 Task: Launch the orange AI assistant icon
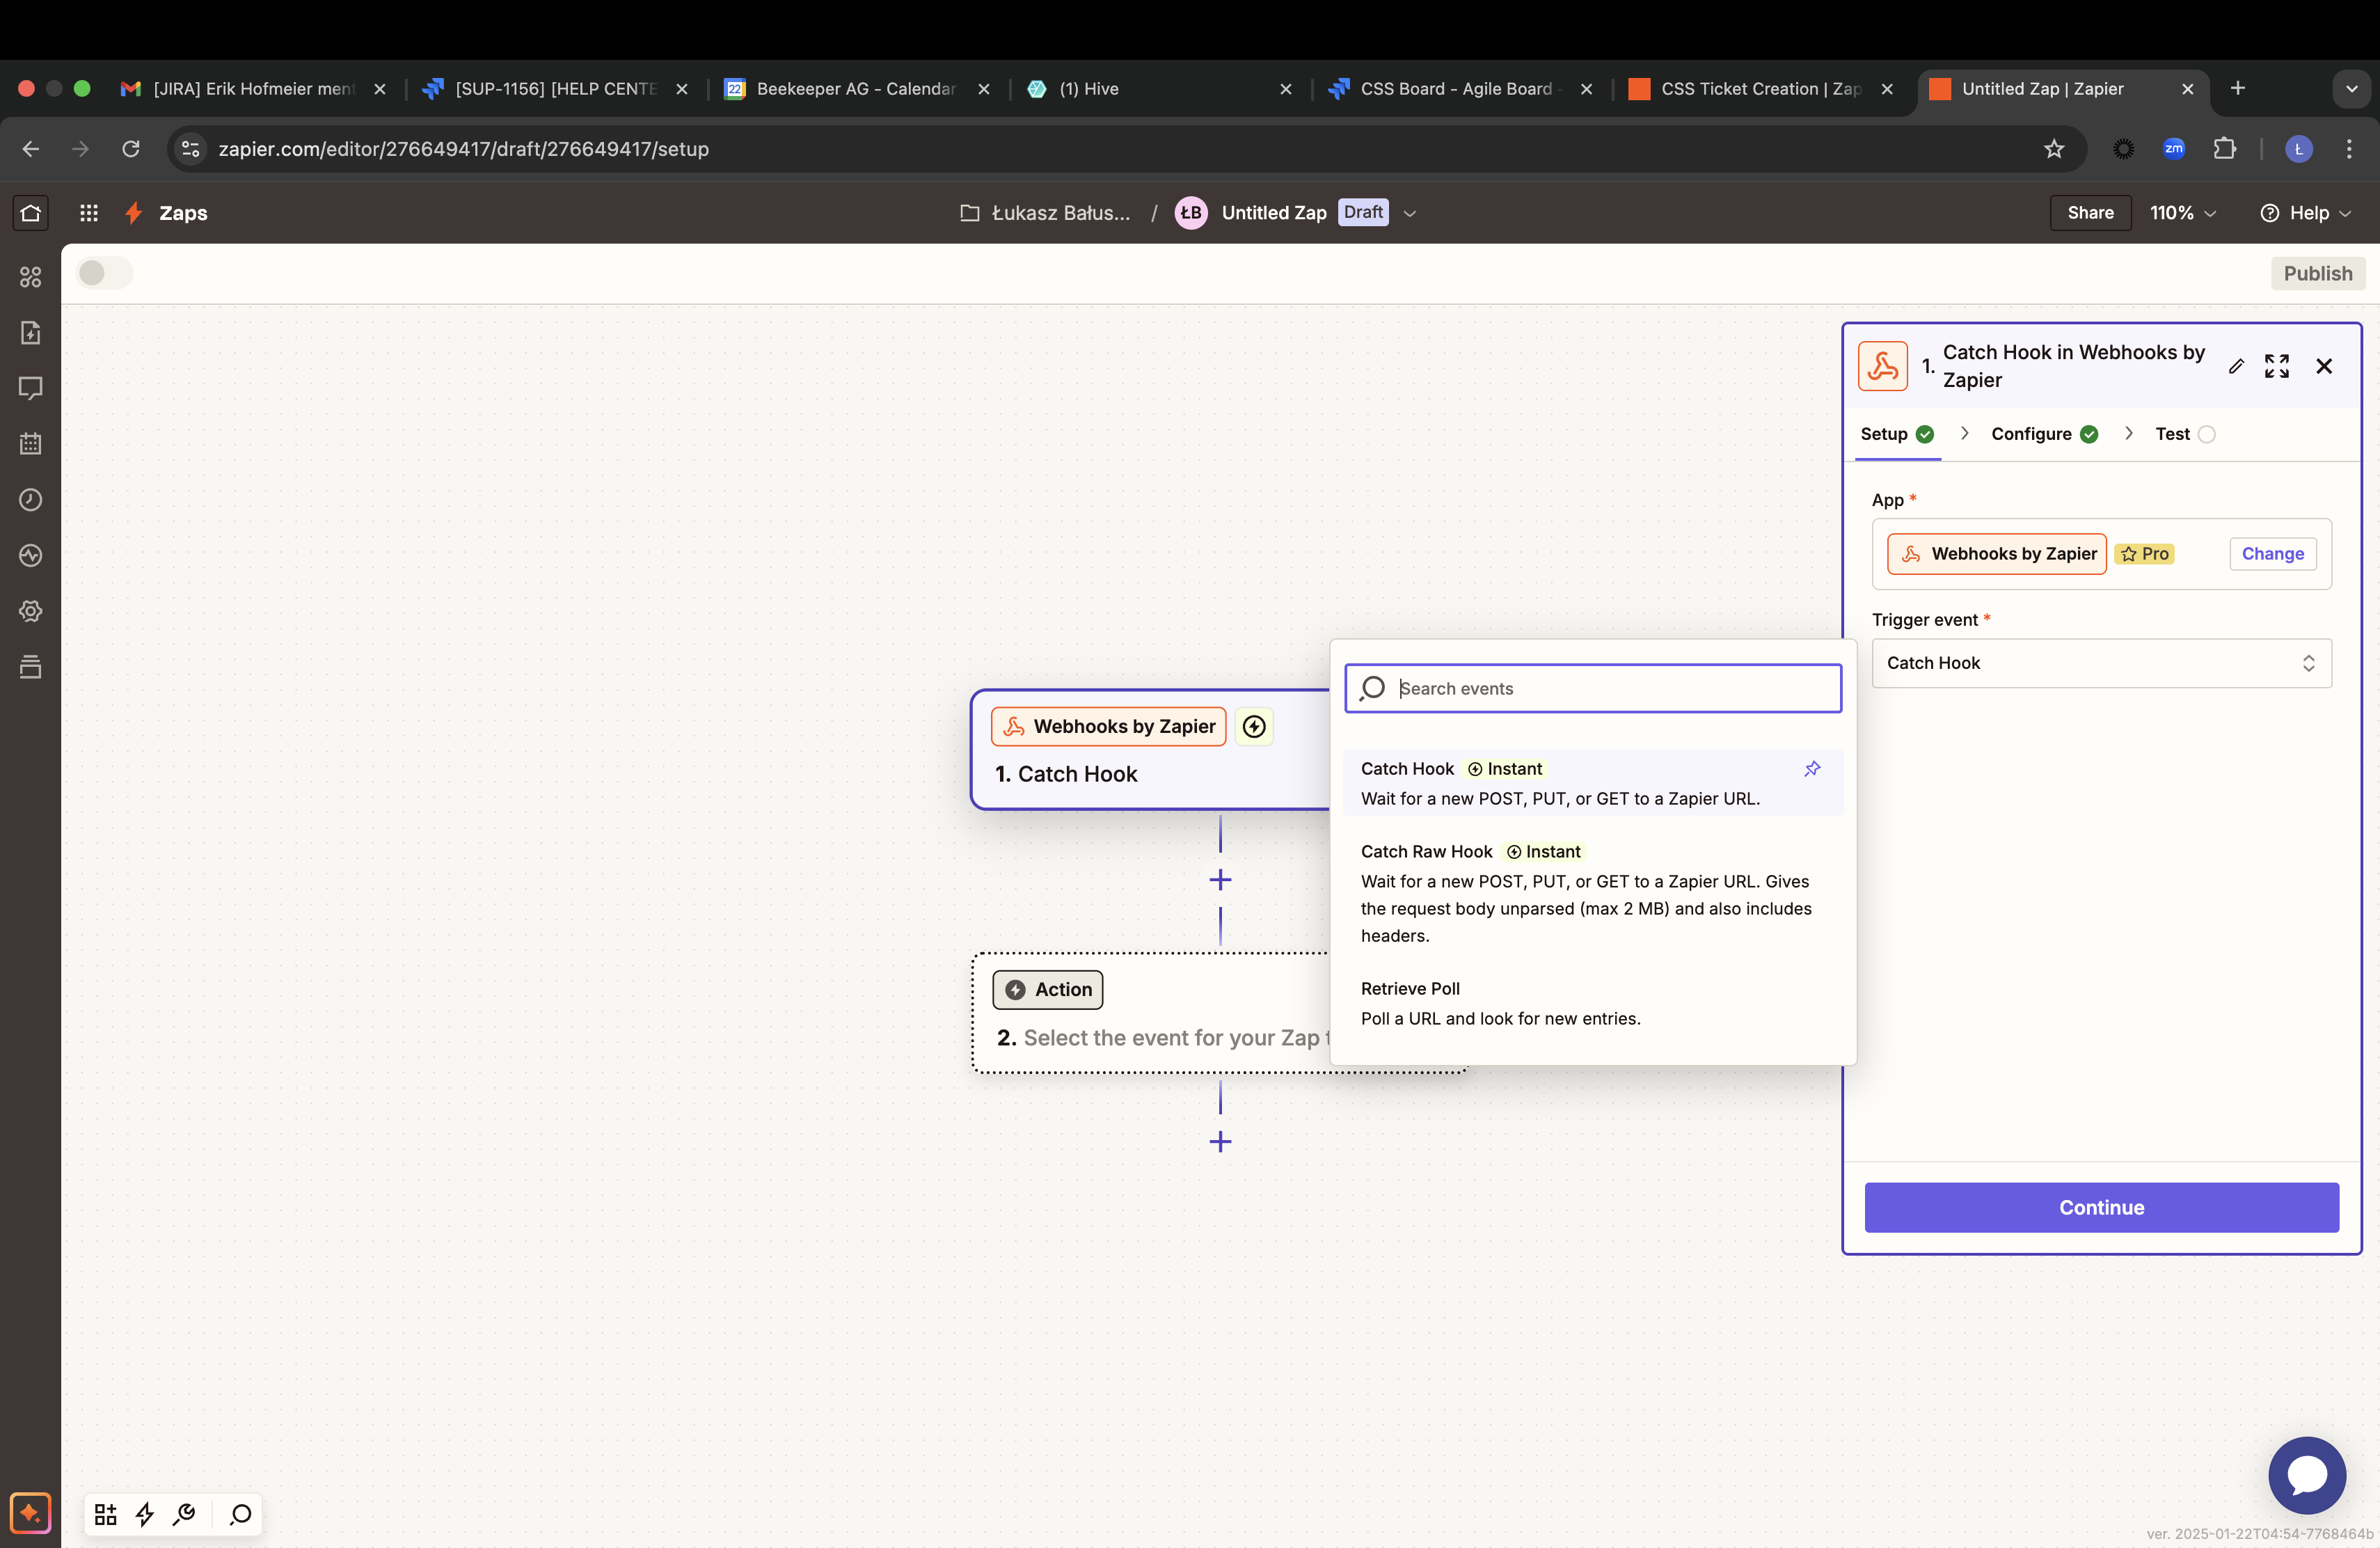pyautogui.click(x=30, y=1513)
